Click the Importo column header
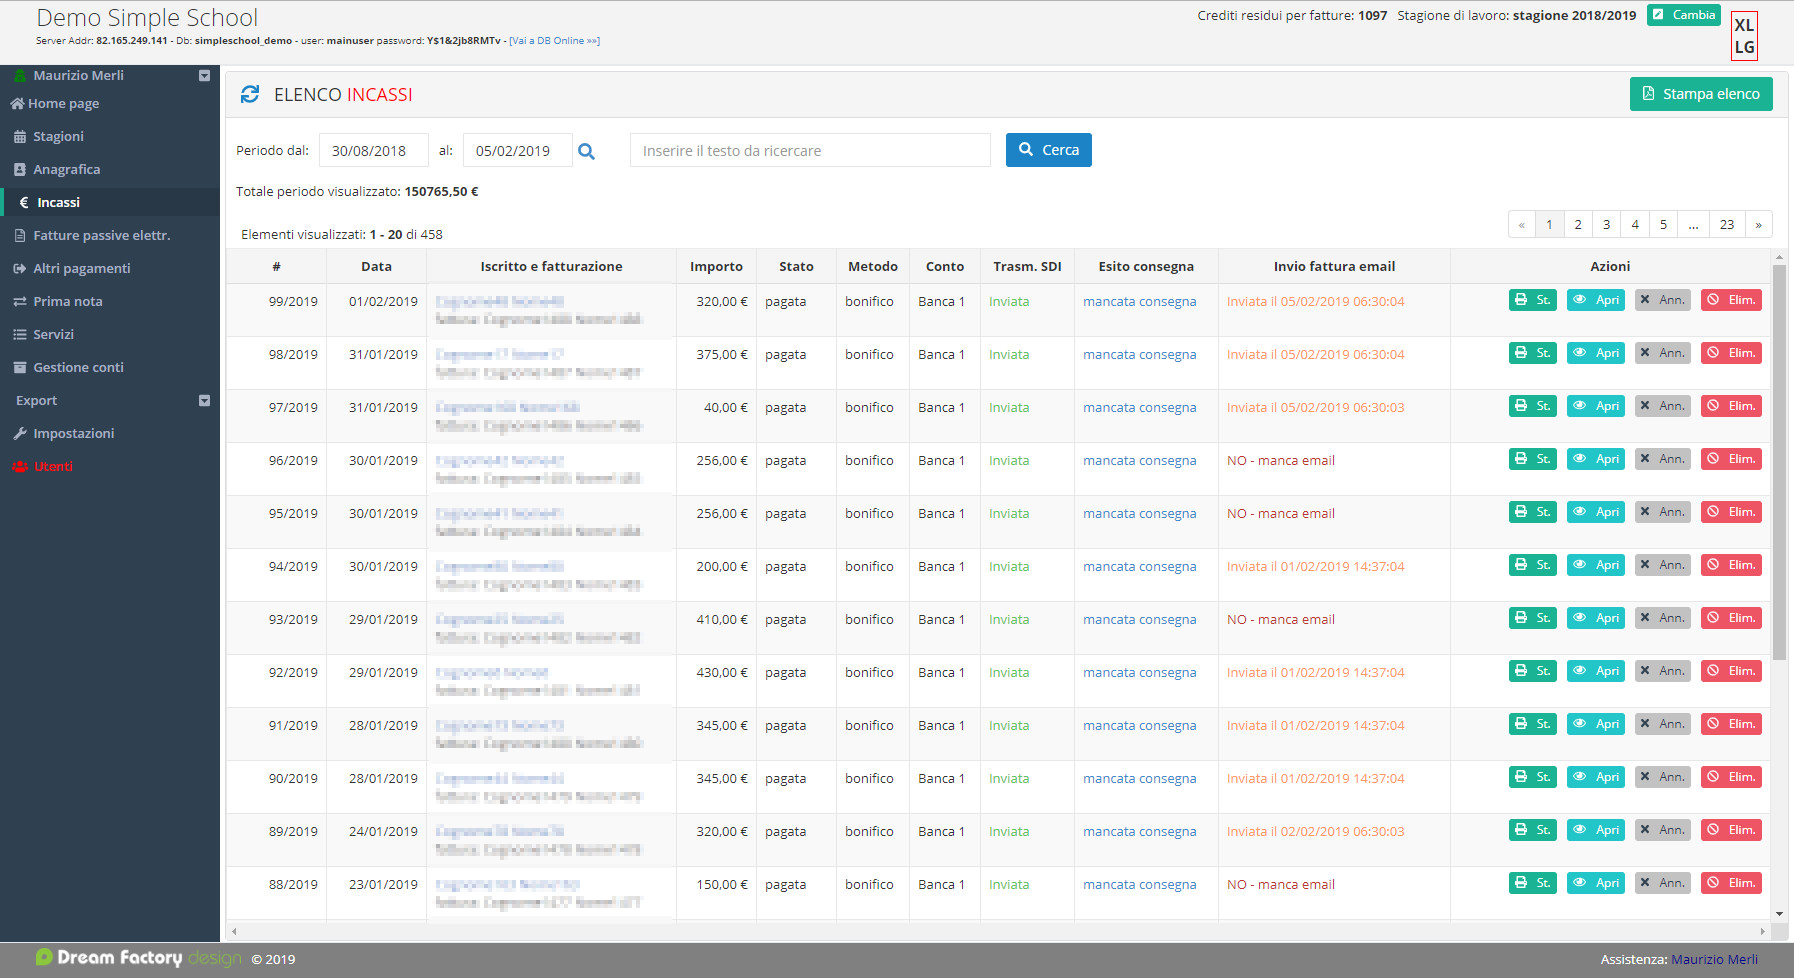1794x978 pixels. click(716, 267)
